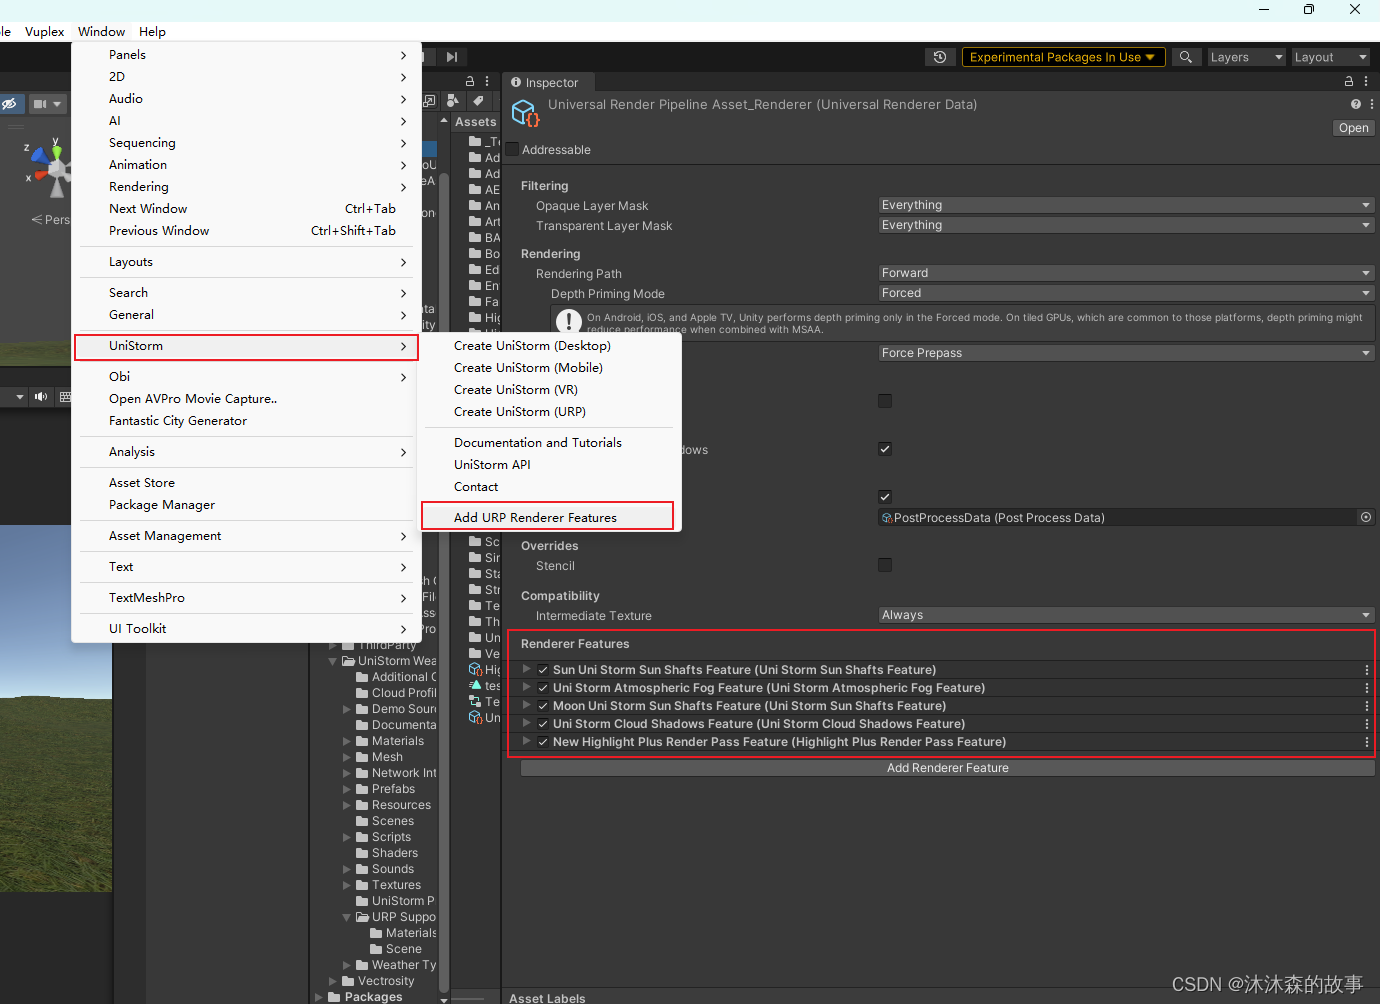1380x1004 pixels.
Task: Open the Inspector panel kebab menu
Action: 1366,82
